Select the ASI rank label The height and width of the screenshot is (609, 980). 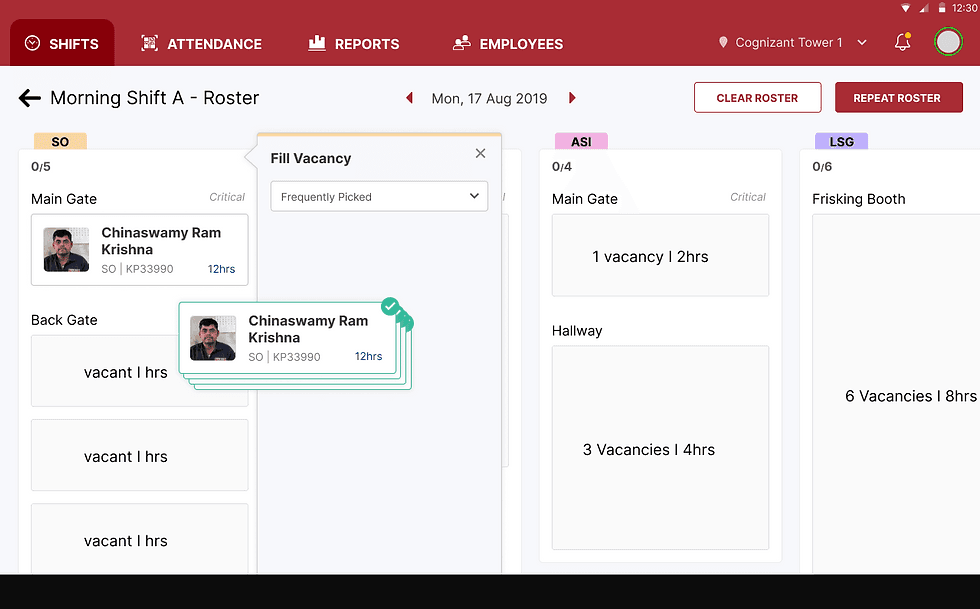[581, 141]
